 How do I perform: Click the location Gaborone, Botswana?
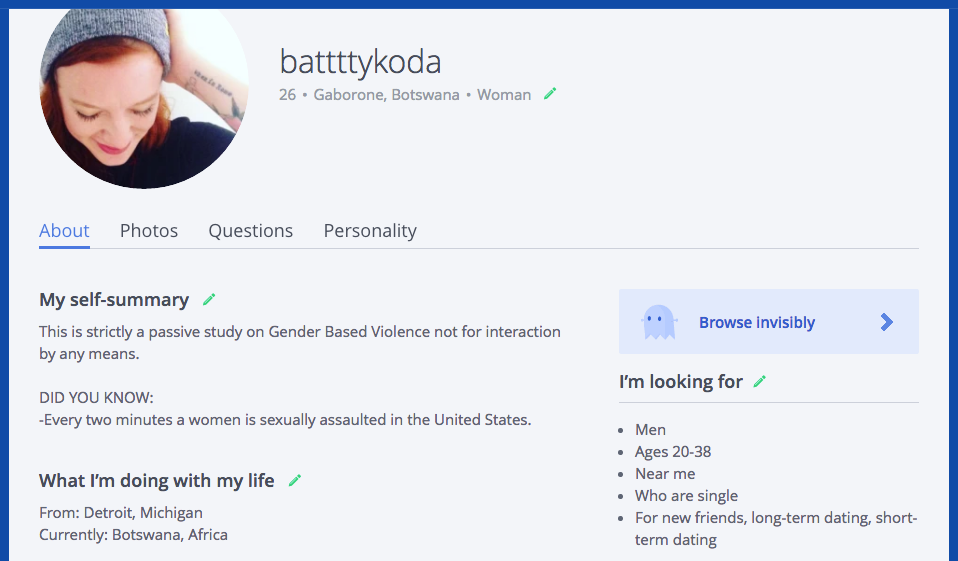pos(386,95)
